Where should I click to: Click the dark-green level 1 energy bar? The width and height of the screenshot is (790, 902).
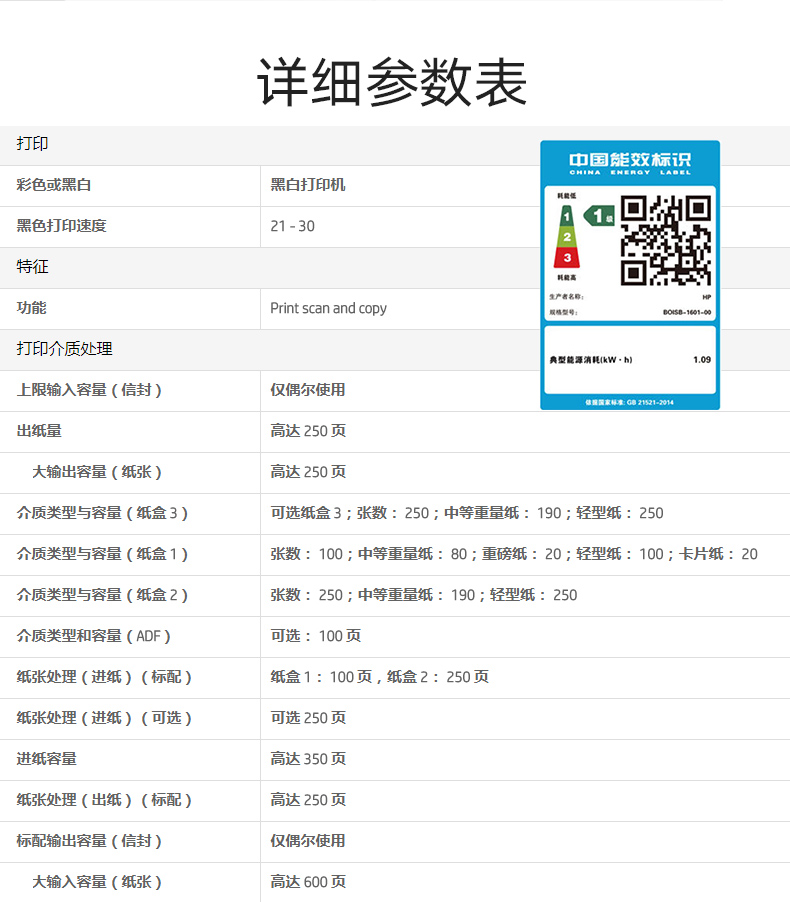click(x=566, y=216)
